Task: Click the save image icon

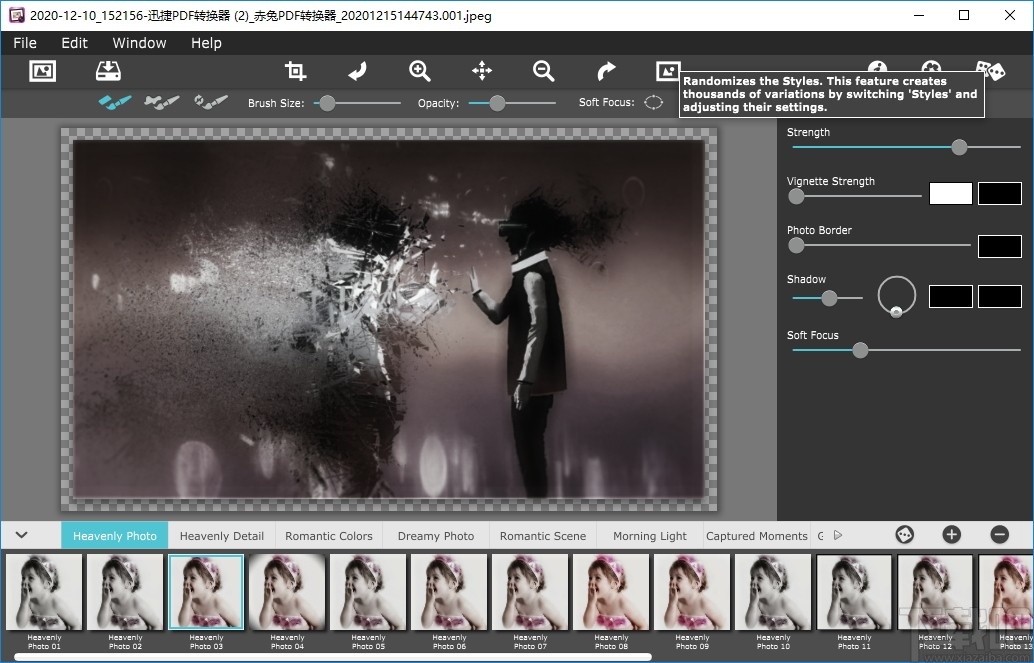Action: (x=108, y=71)
